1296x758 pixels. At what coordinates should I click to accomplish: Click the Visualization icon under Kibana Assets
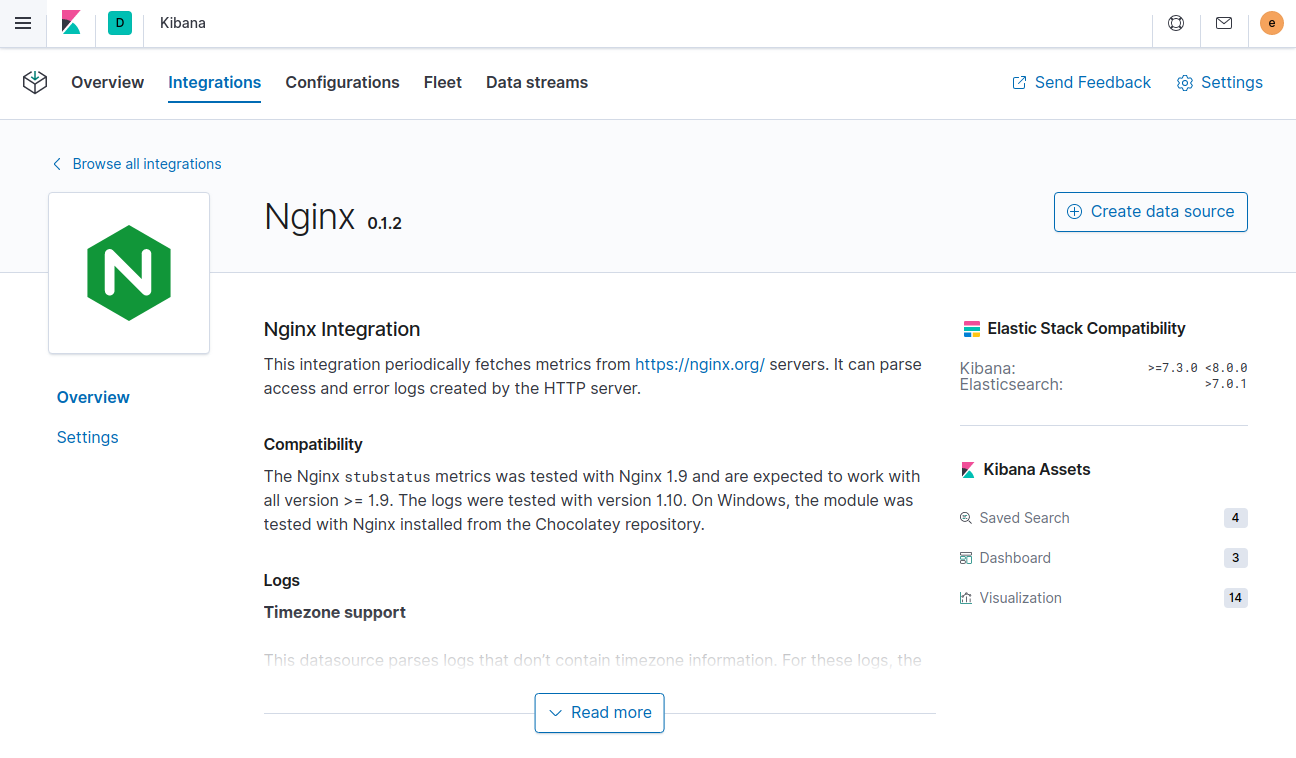coord(965,597)
